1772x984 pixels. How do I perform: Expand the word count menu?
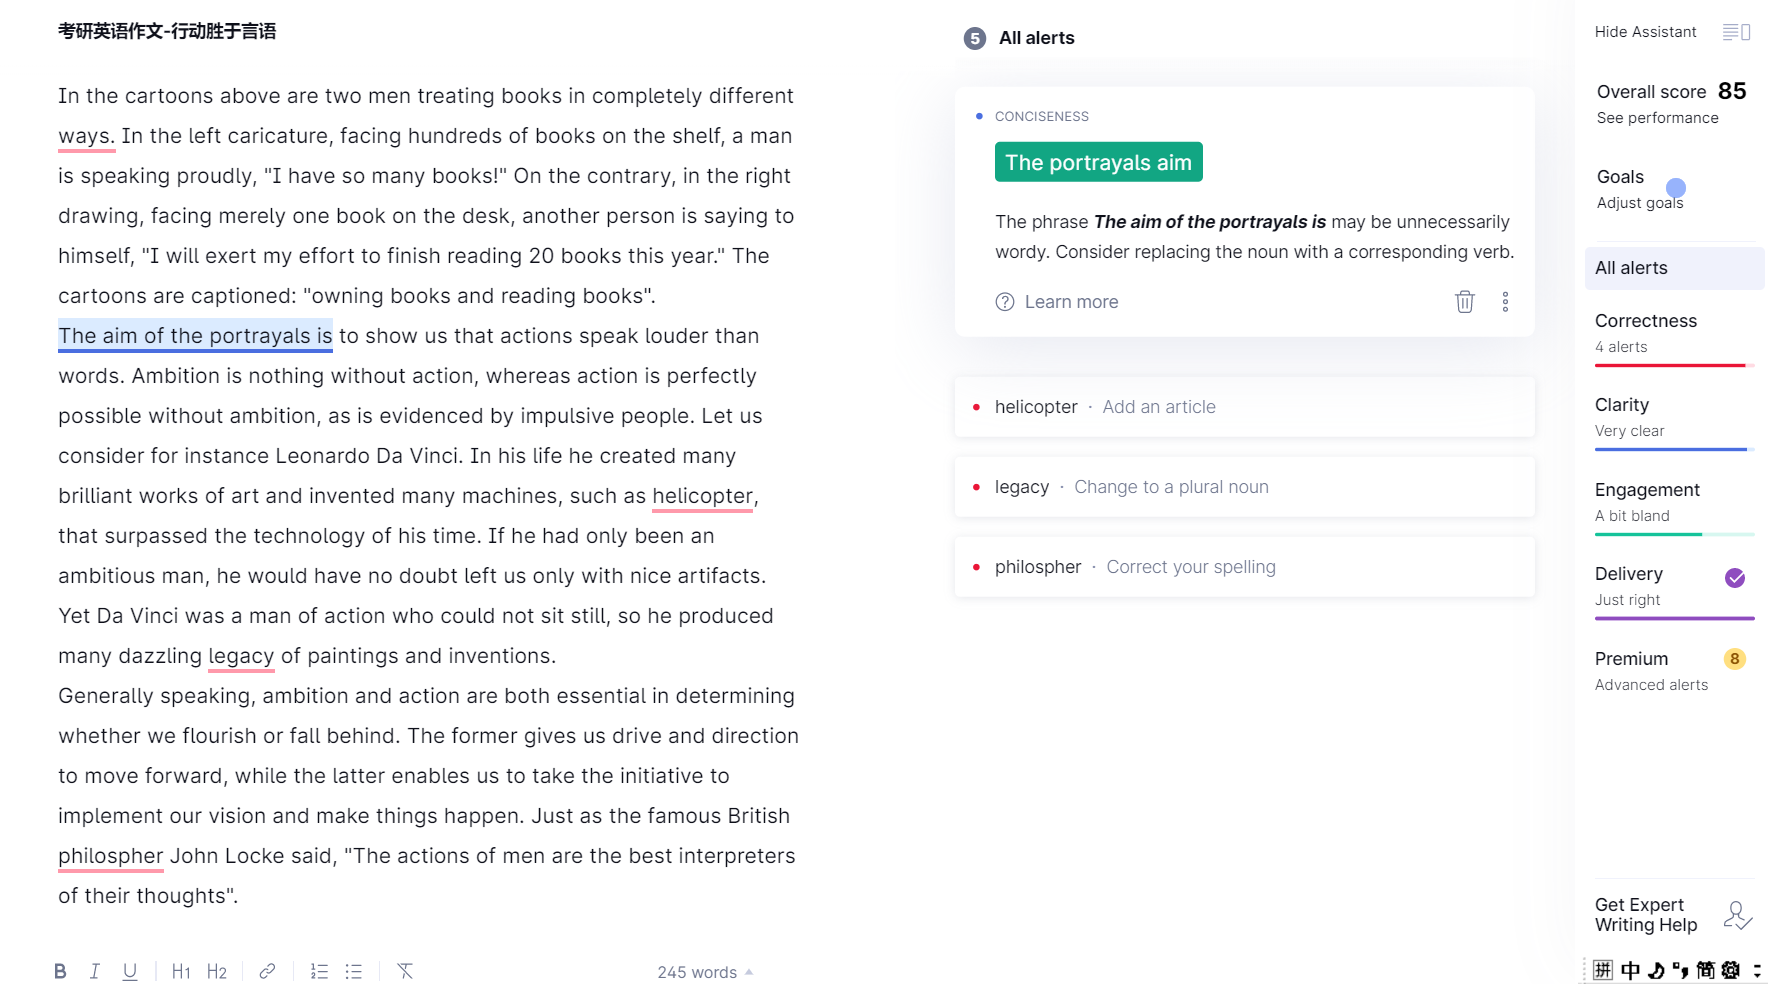click(705, 972)
